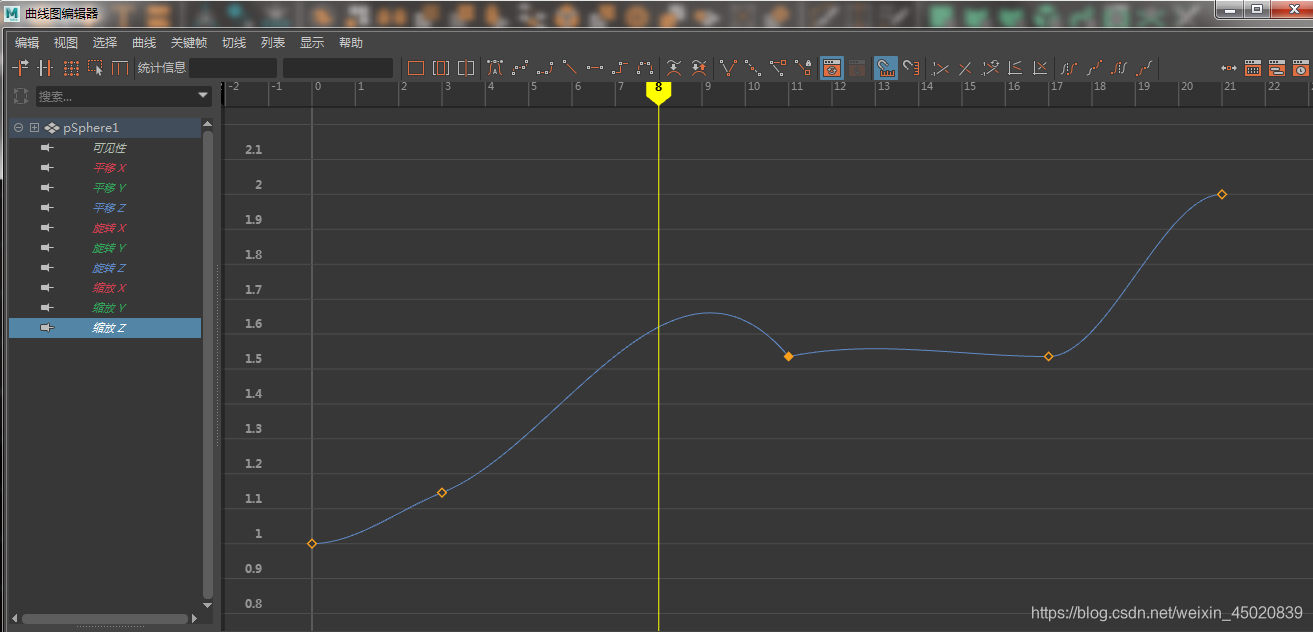Apply Flat tangents

[x=595, y=68]
